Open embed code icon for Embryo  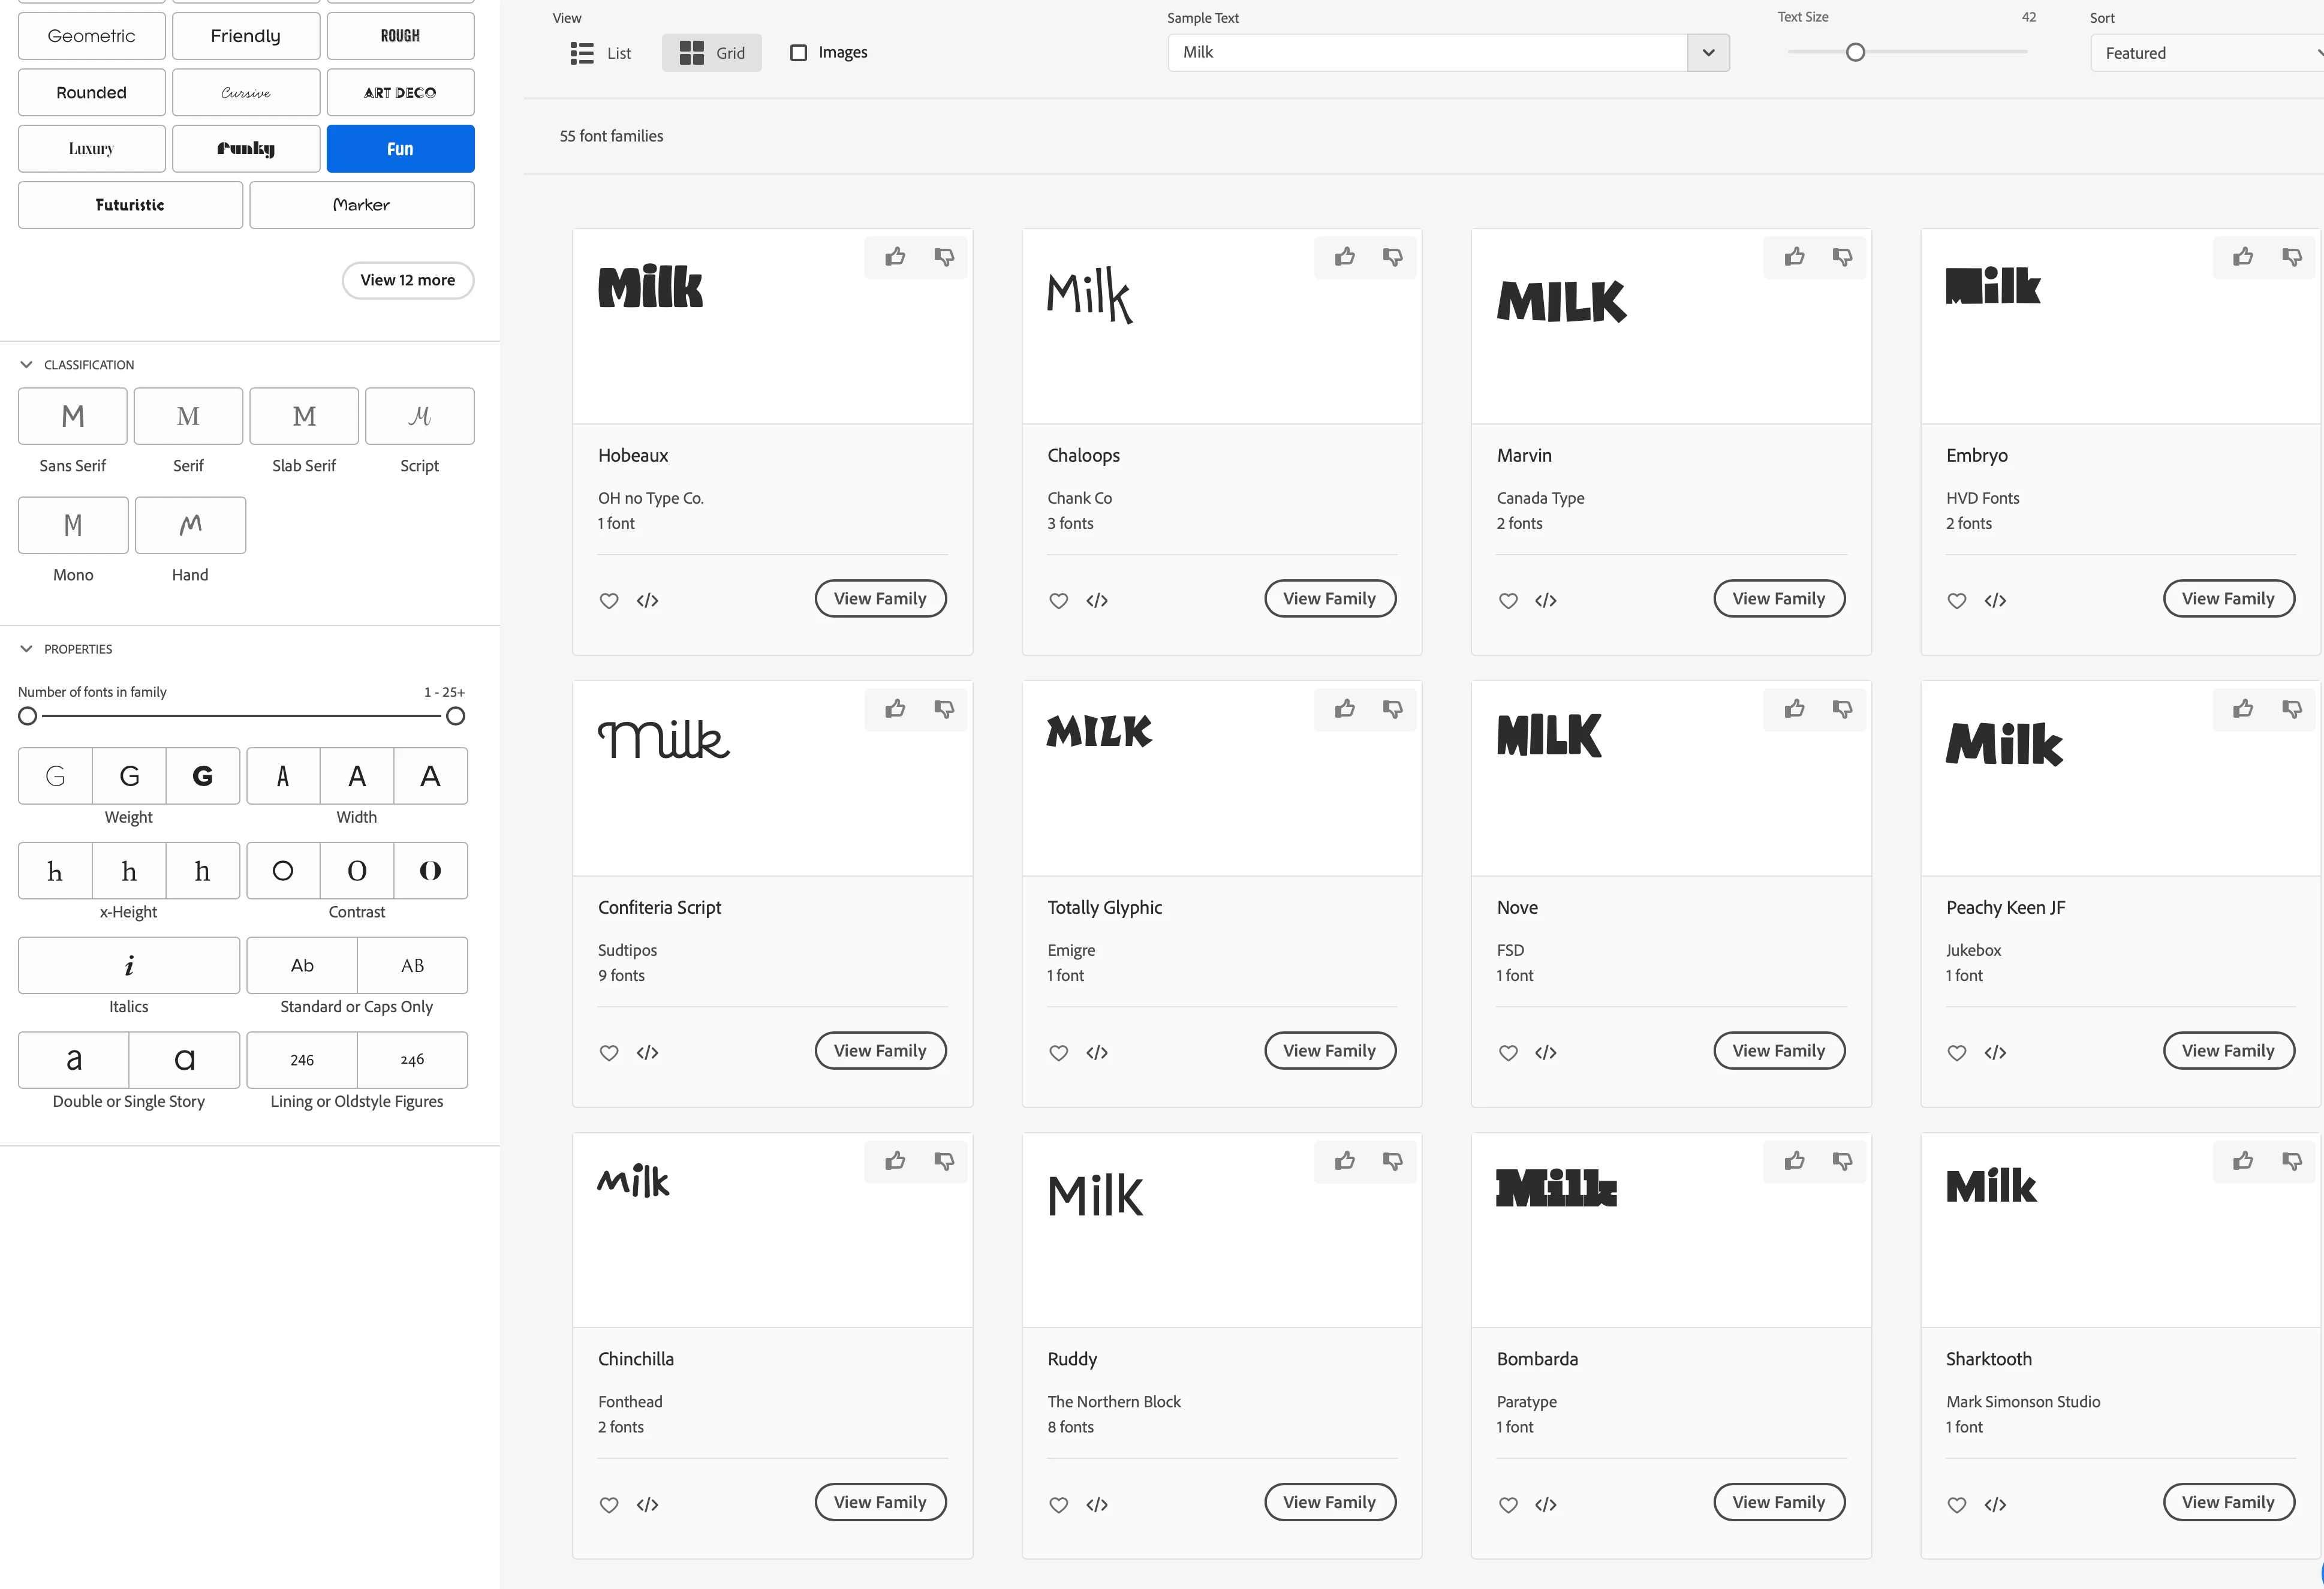[1995, 600]
